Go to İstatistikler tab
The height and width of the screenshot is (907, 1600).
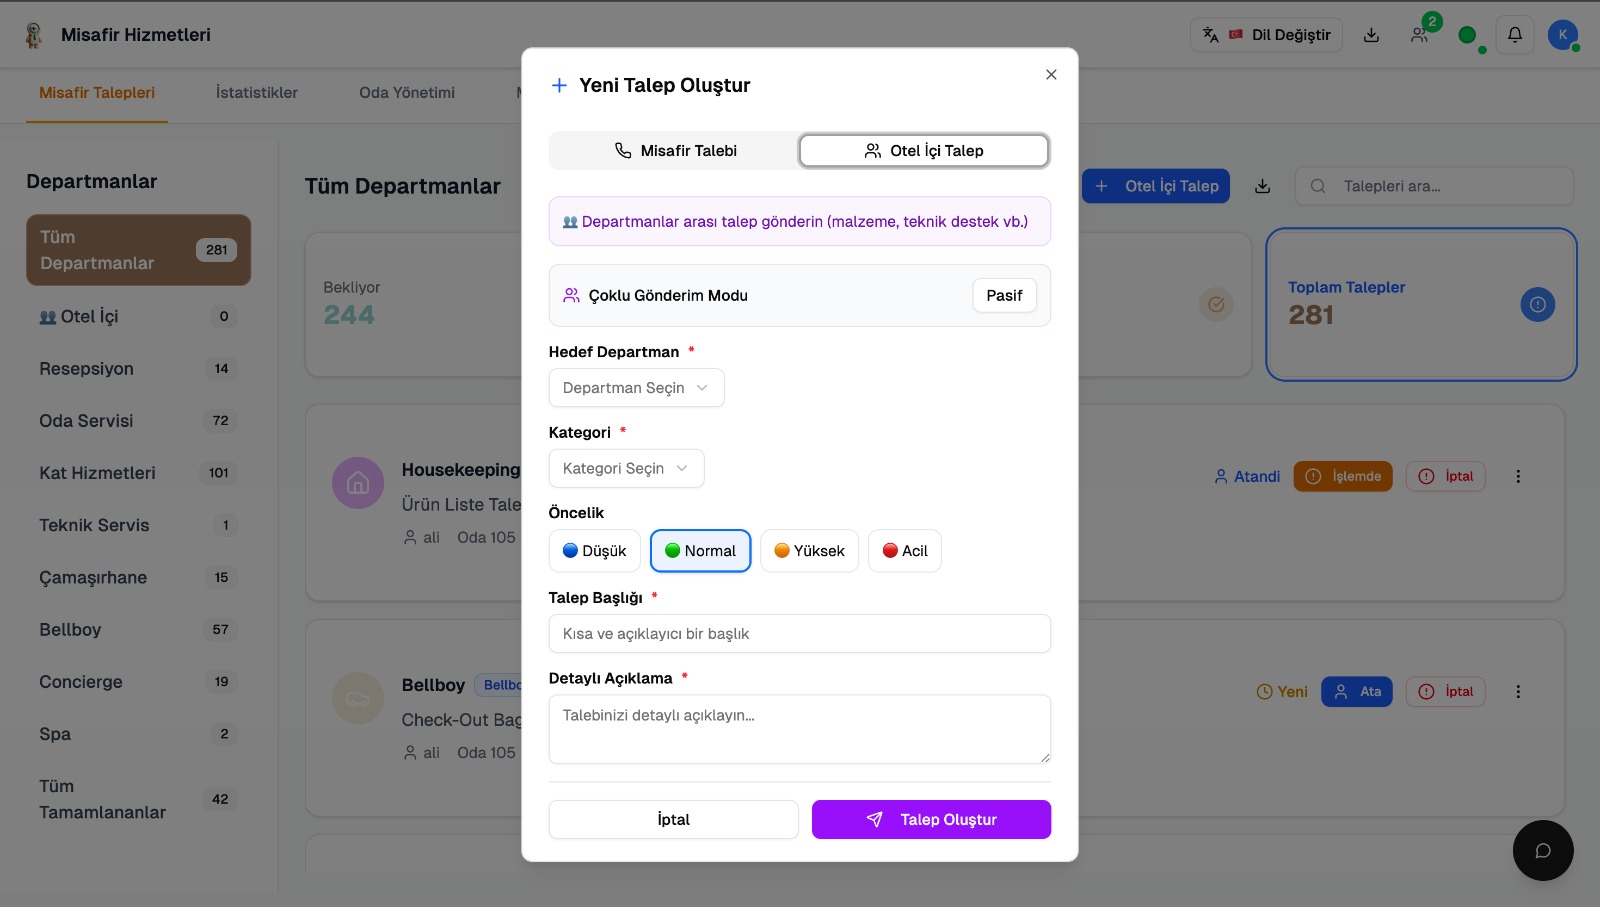coord(257,93)
